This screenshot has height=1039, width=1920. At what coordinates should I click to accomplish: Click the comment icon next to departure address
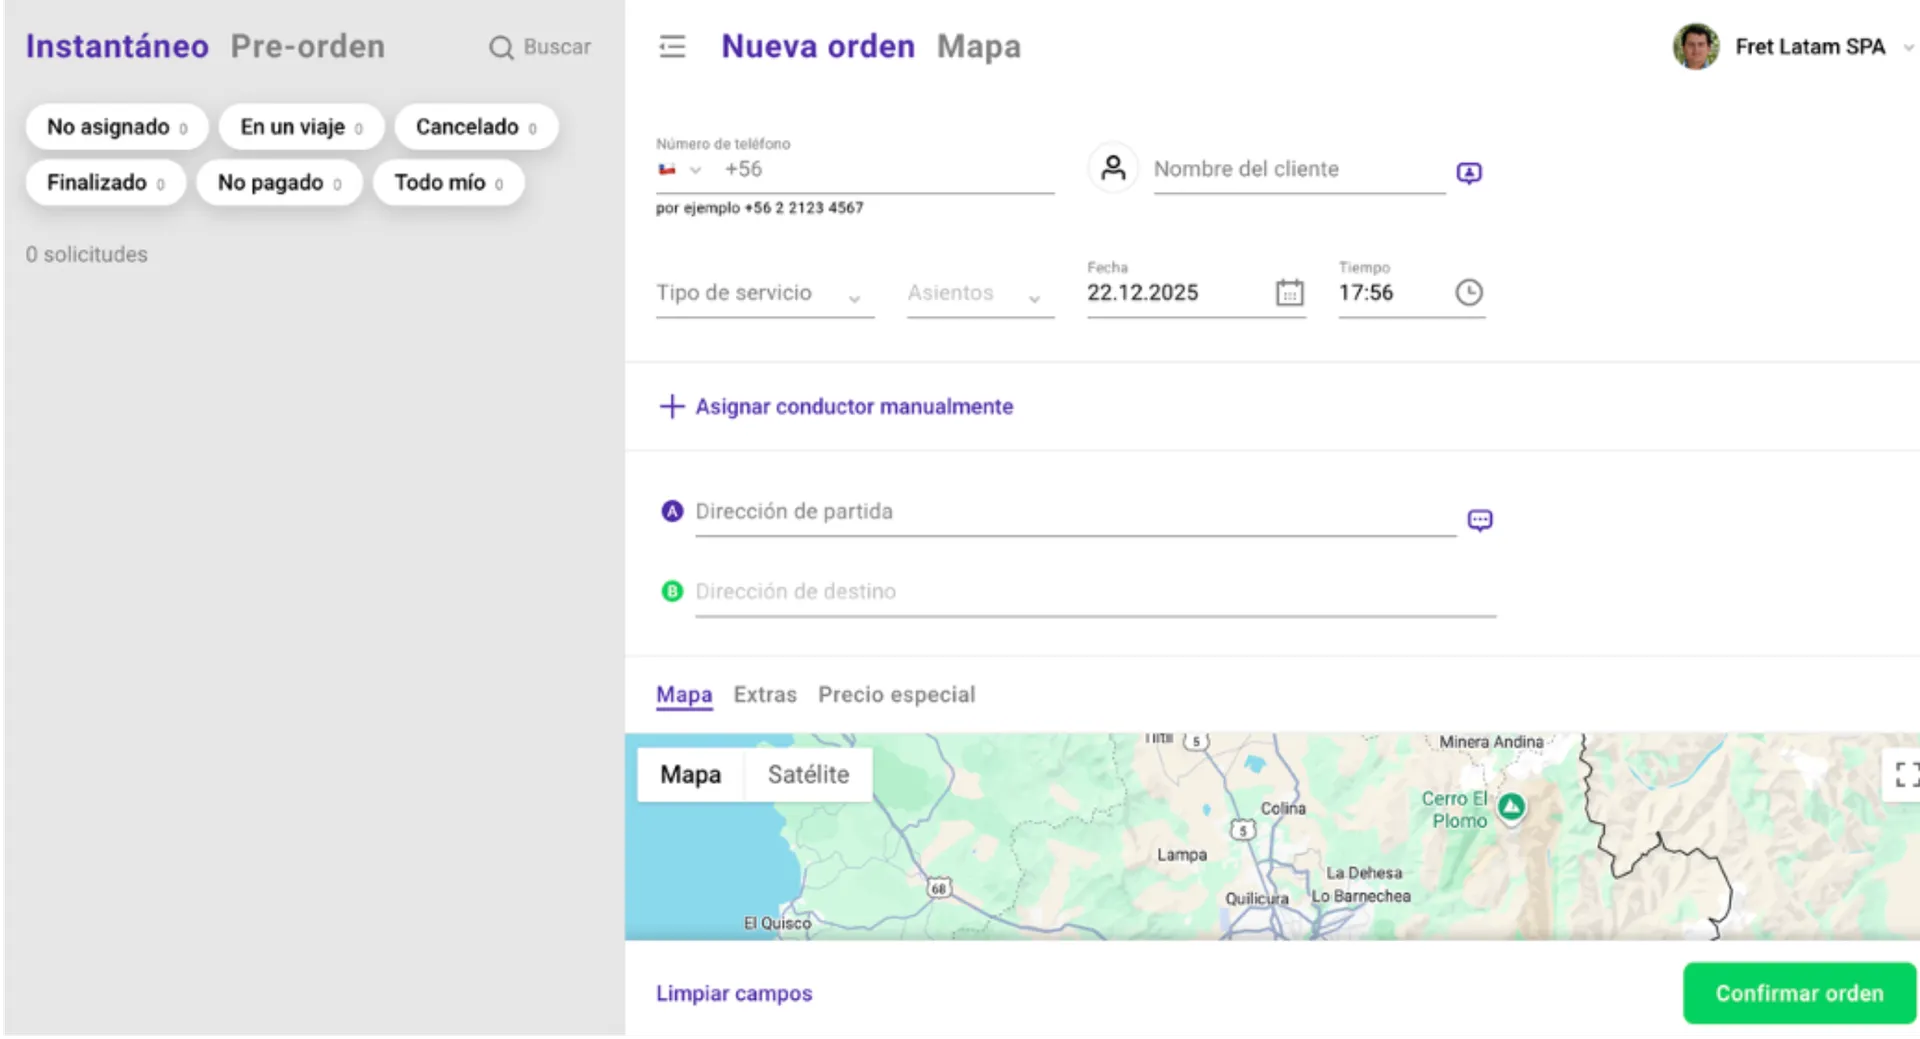coord(1479,520)
